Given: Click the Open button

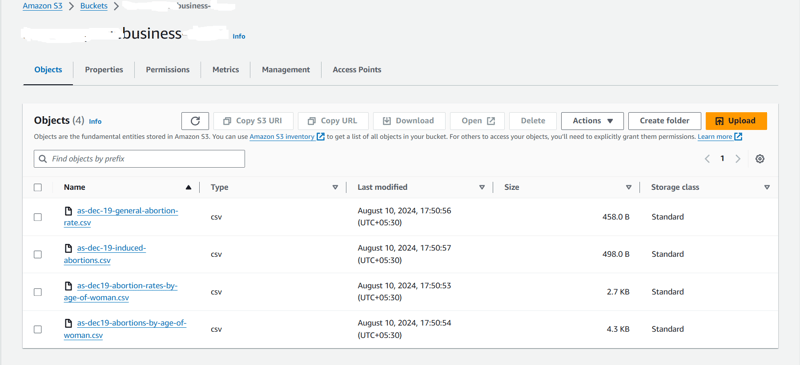Looking at the screenshot, I should click(478, 121).
